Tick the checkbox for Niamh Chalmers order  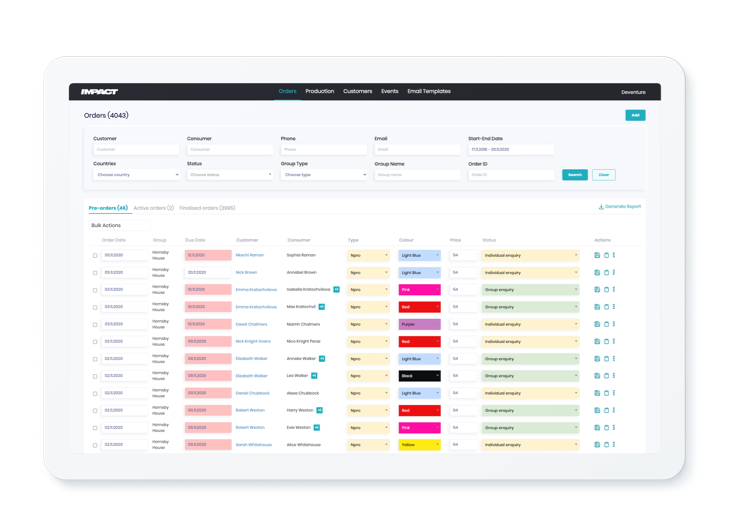click(x=95, y=325)
